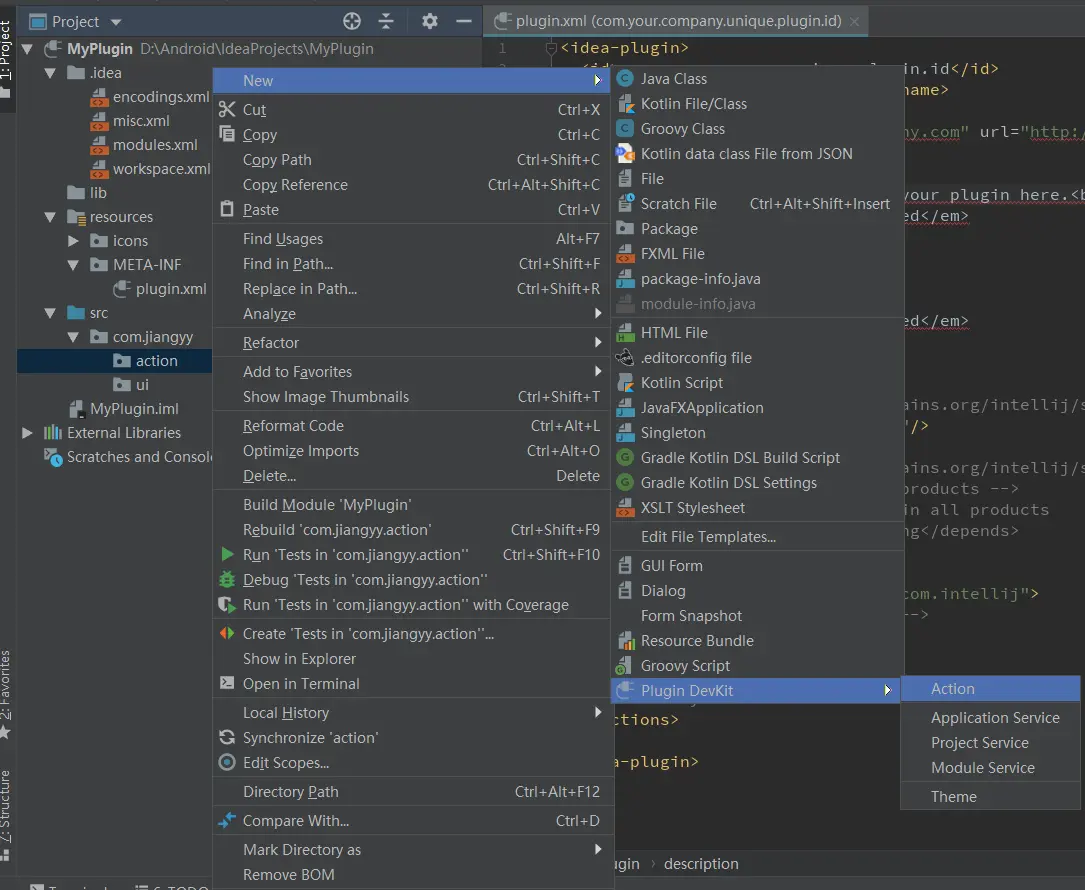The height and width of the screenshot is (890, 1085).
Task: Click the collapse all icon in Project panel
Action: [x=386, y=21]
